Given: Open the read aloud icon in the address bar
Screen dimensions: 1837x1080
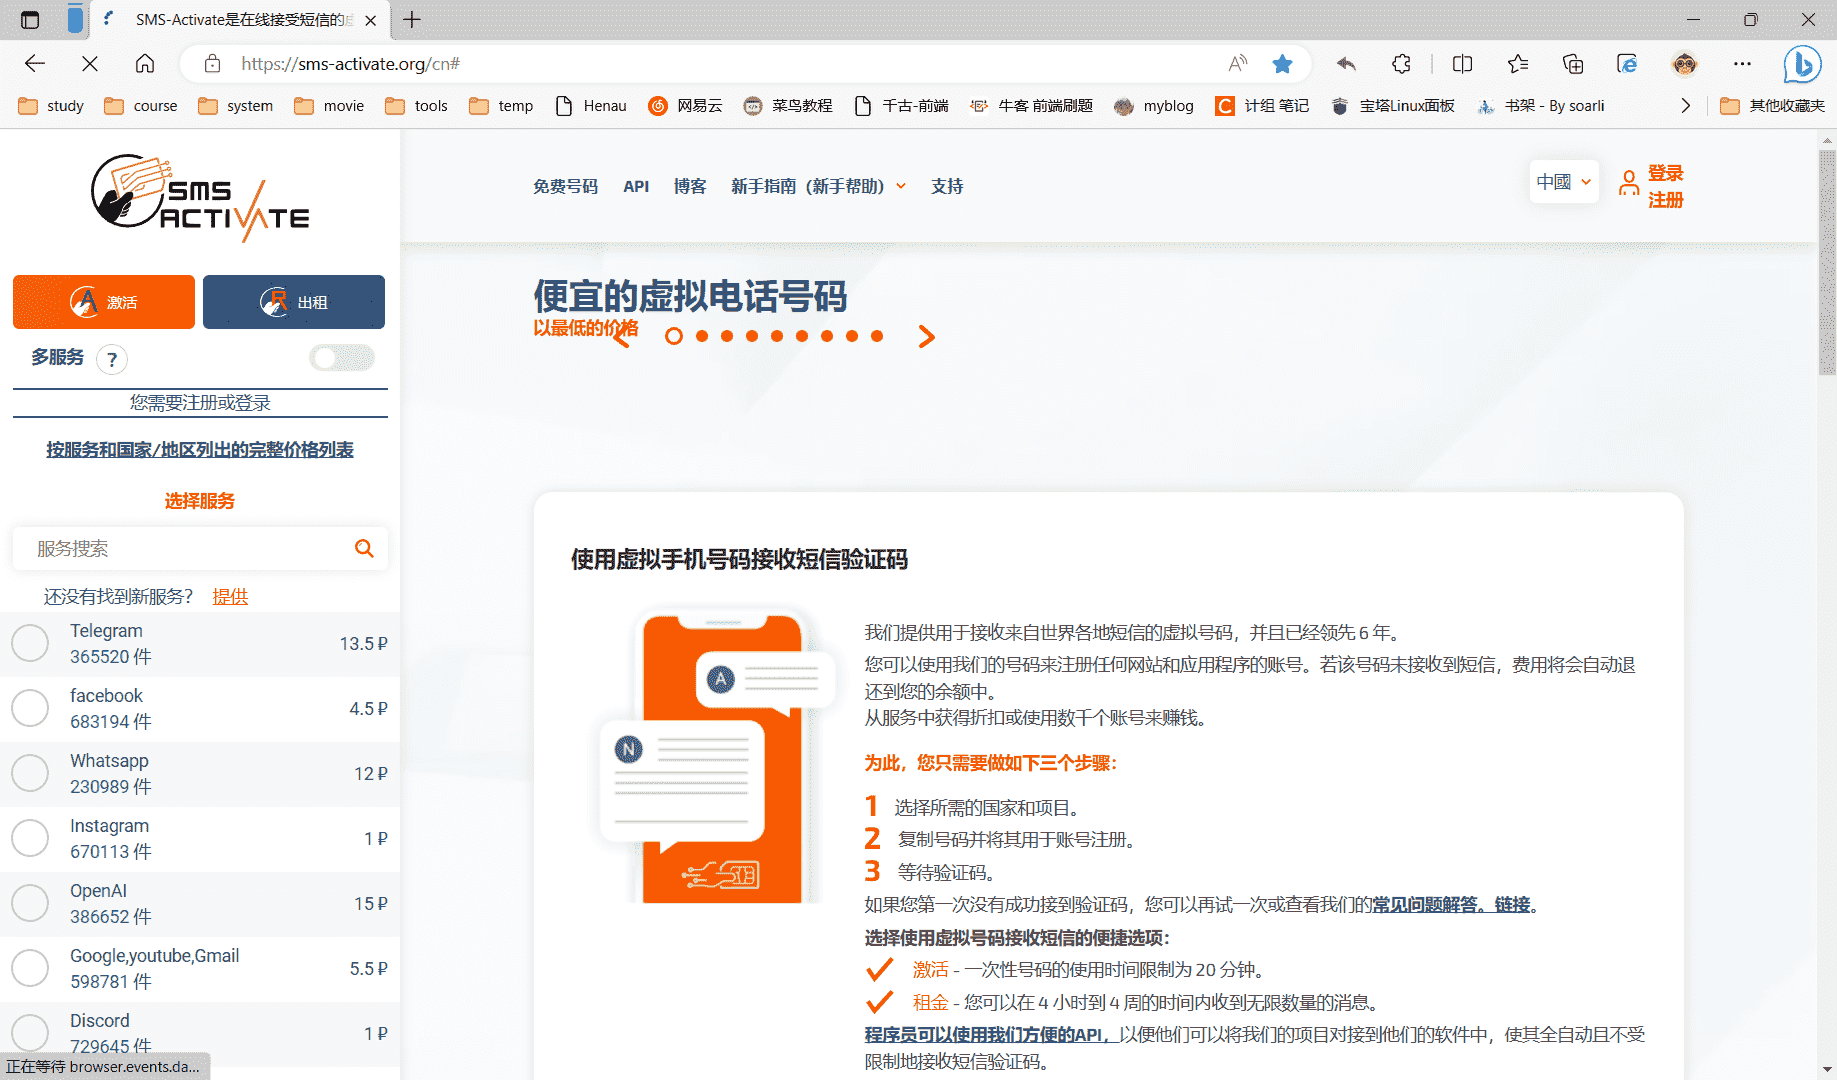Looking at the screenshot, I should tap(1238, 64).
